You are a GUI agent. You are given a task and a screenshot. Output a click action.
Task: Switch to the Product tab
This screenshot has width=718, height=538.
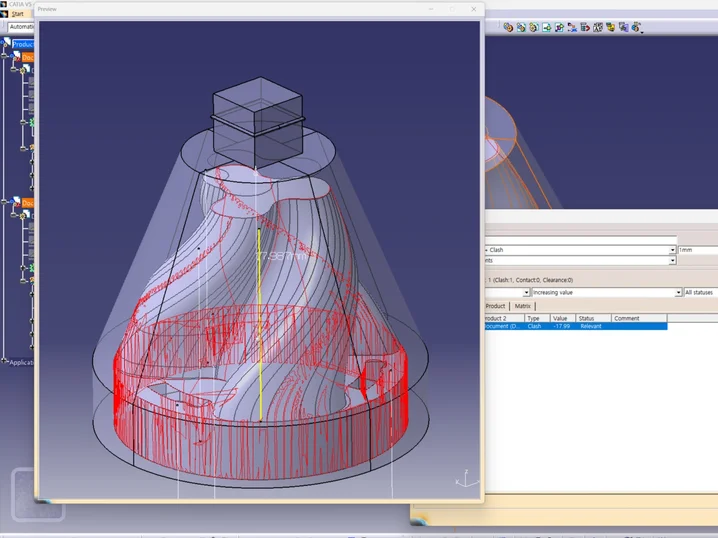[495, 306]
